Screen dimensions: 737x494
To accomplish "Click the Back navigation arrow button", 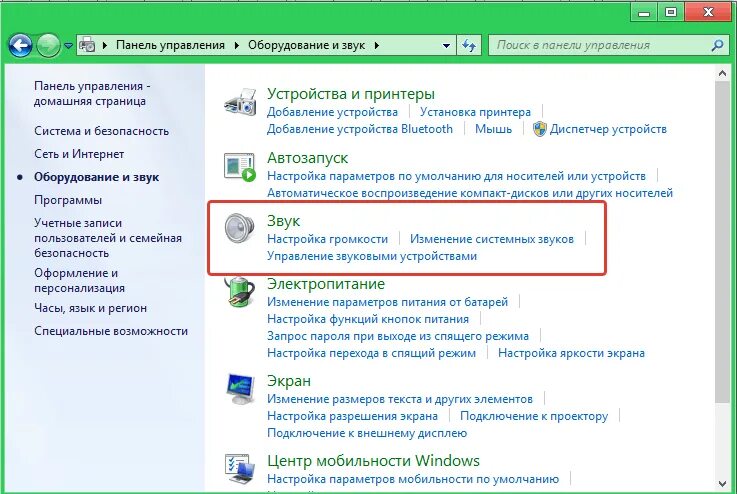I will (20, 46).
